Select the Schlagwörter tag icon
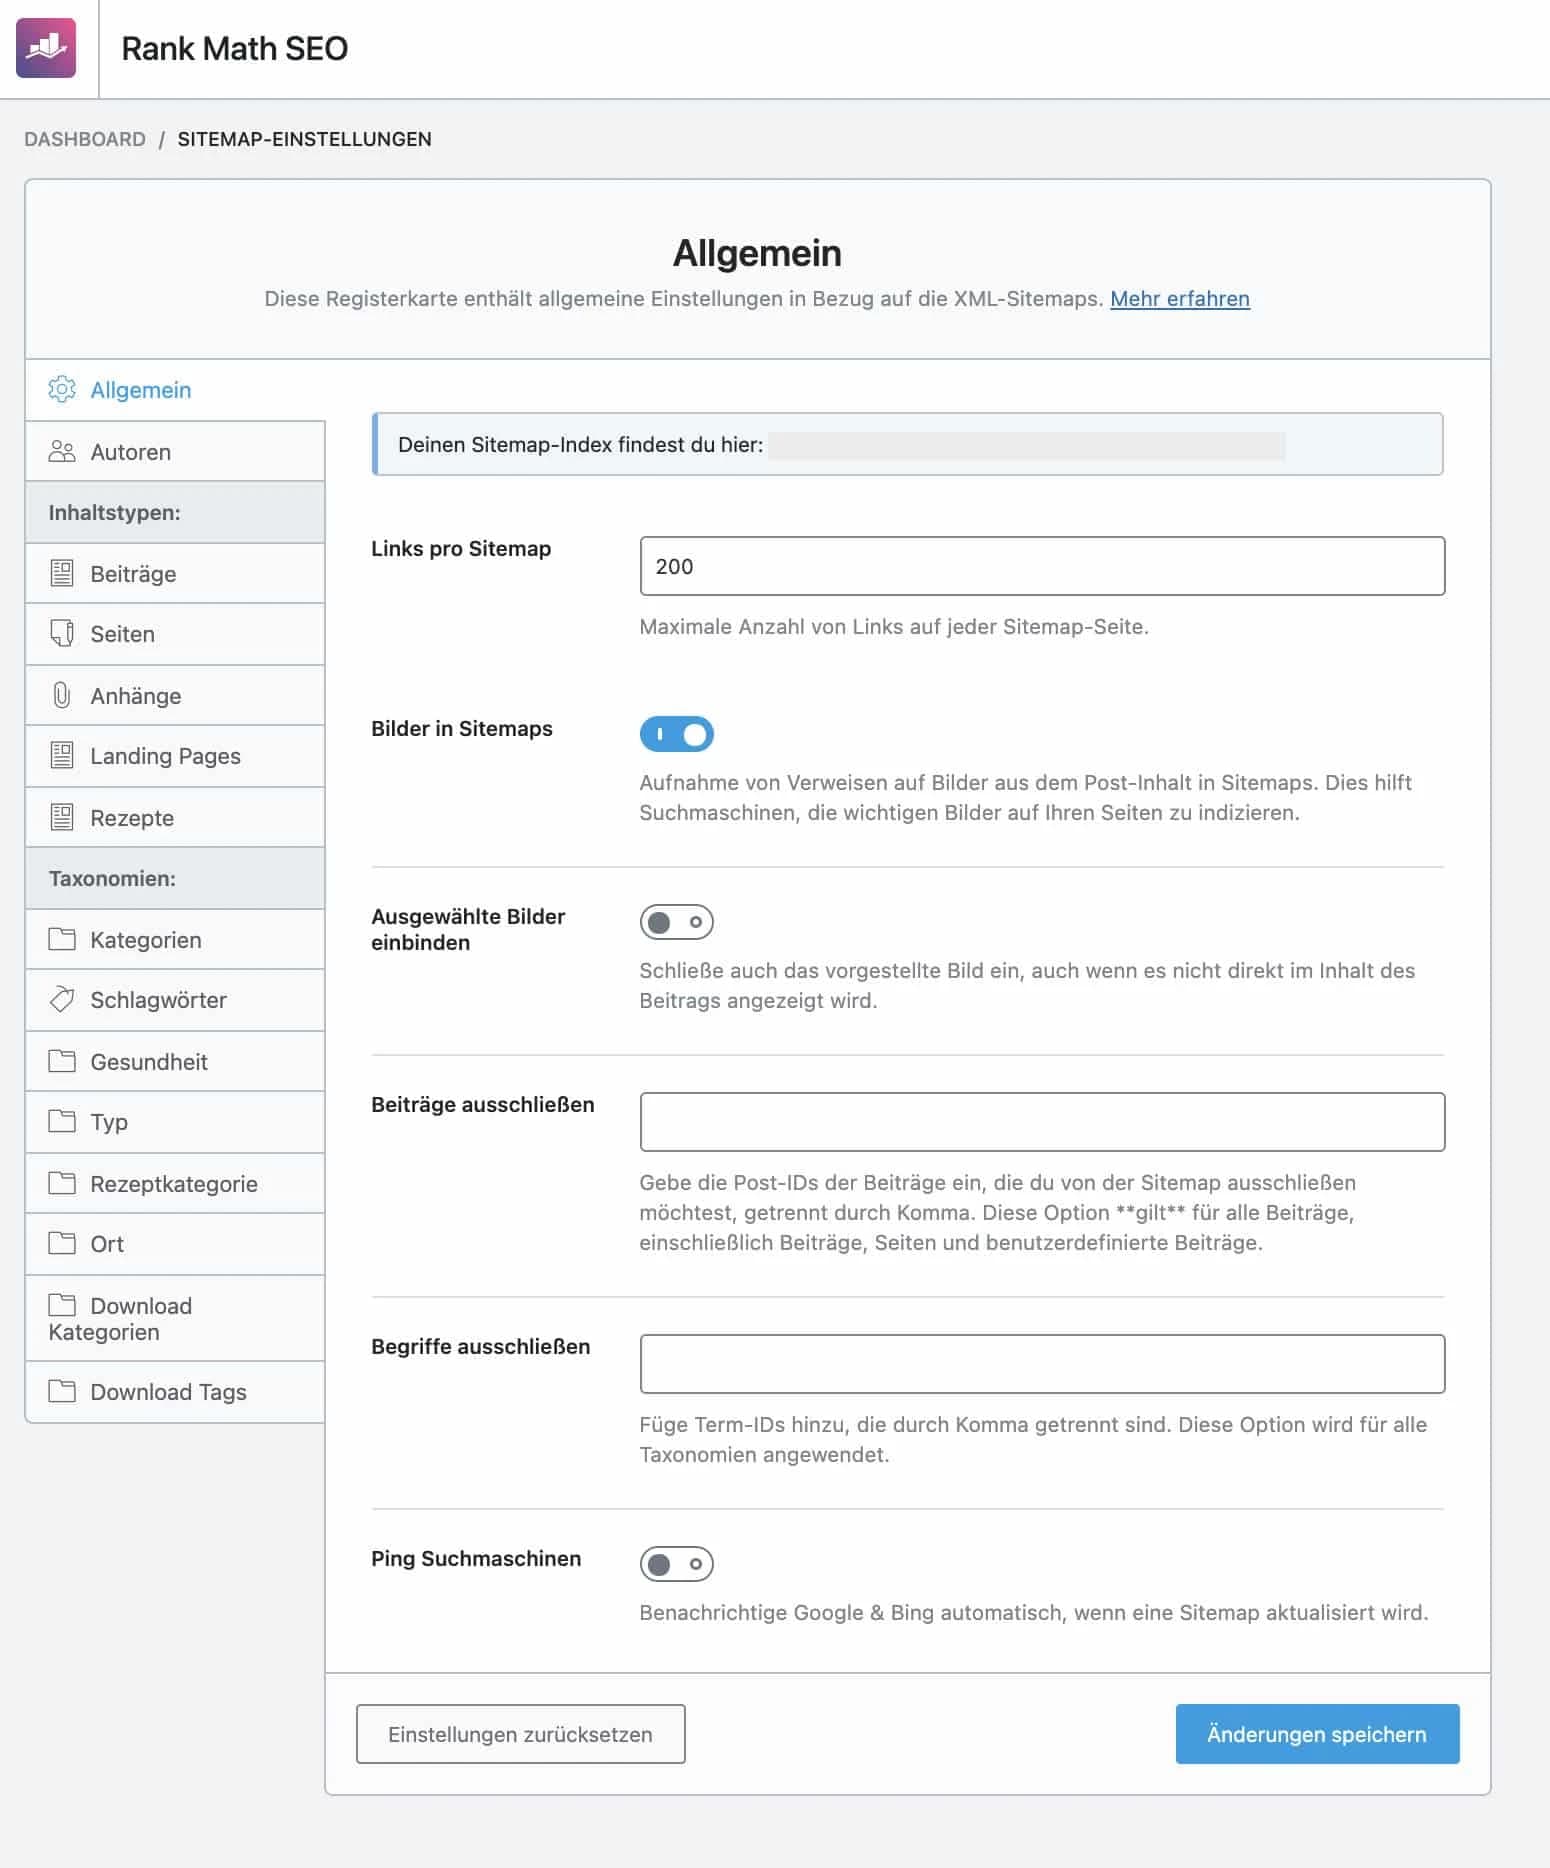Viewport: 1550px width, 1868px height. [62, 1000]
